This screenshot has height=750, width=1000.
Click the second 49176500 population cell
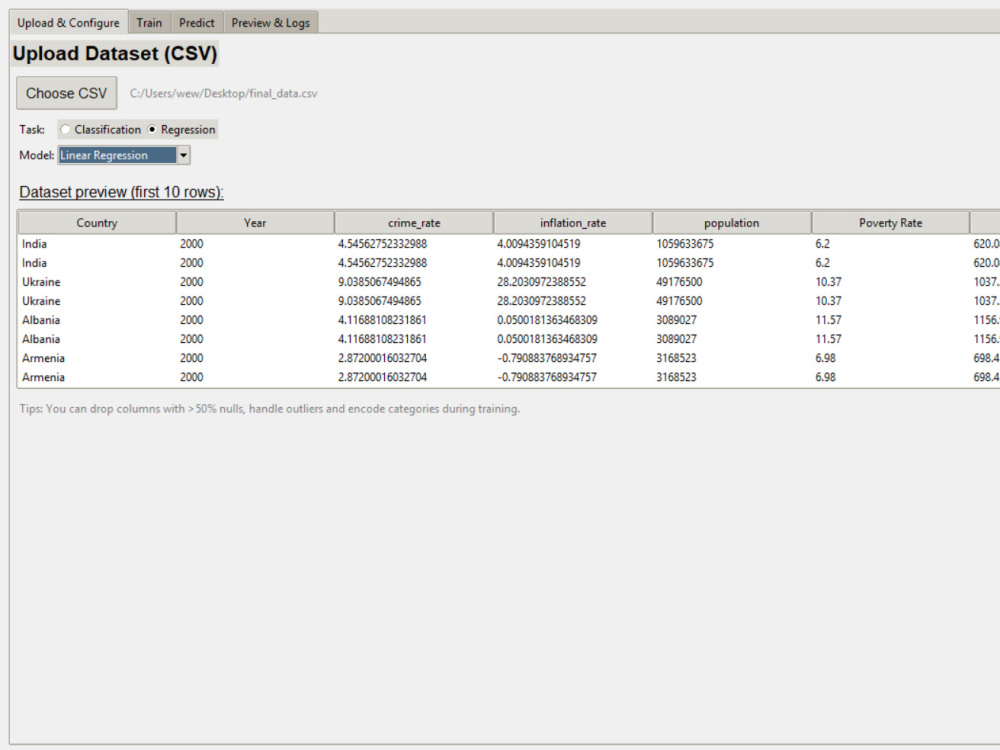tap(679, 301)
